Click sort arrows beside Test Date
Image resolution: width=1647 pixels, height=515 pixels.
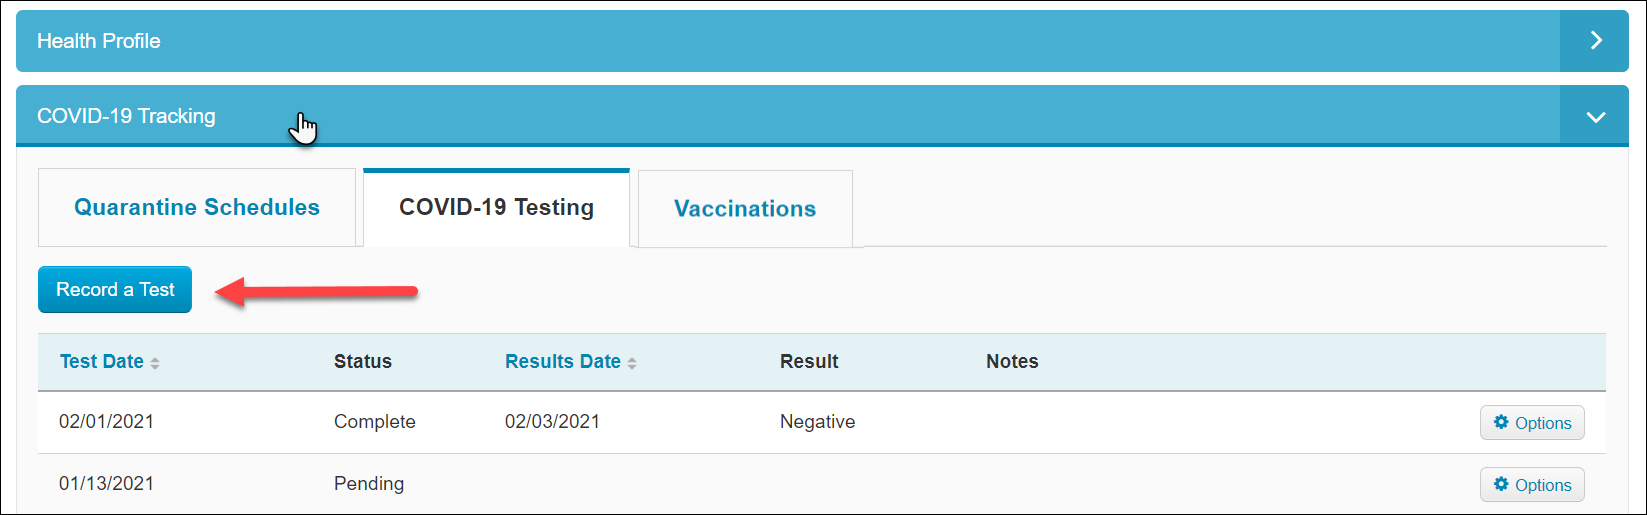click(x=155, y=364)
